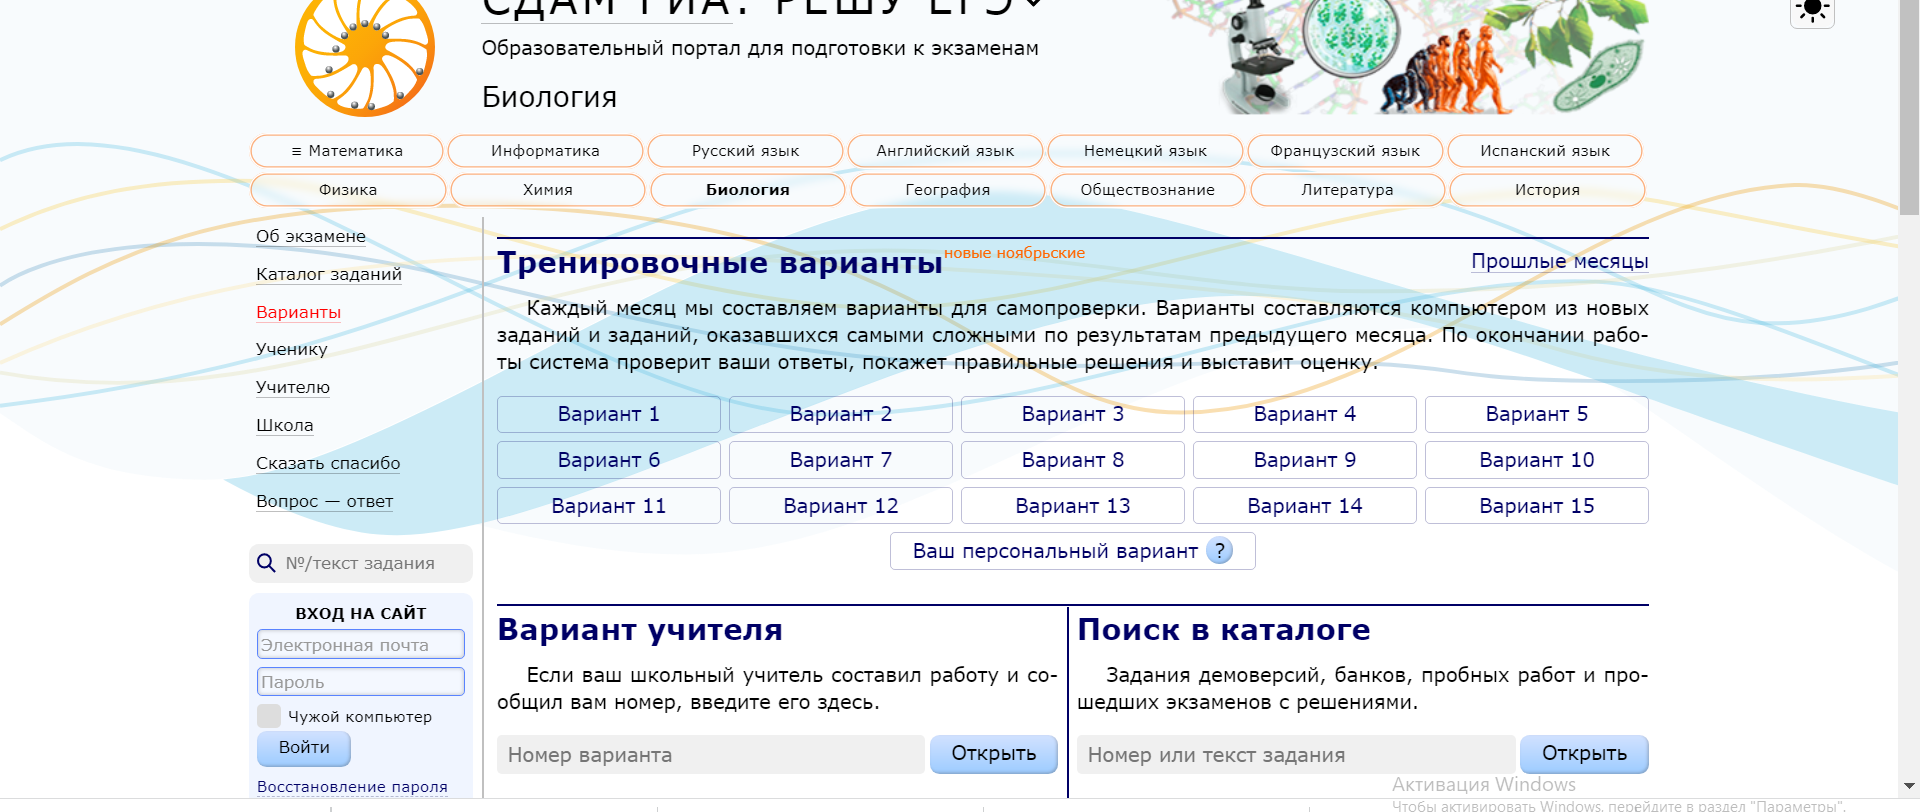Switch to Английский язык subject

[945, 151]
